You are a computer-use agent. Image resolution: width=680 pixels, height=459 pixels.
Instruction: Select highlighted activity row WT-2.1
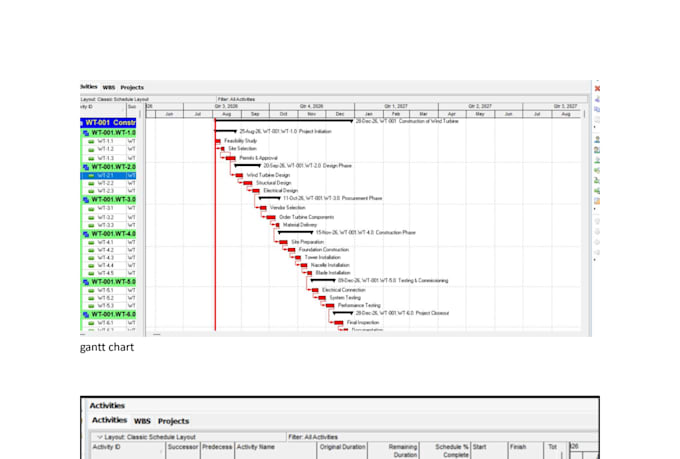[108, 176]
